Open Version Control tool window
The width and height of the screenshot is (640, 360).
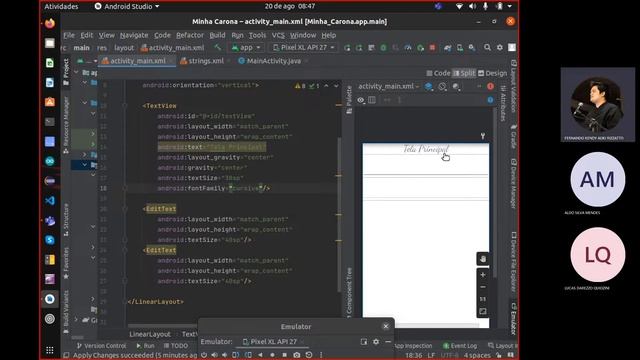pos(101,346)
